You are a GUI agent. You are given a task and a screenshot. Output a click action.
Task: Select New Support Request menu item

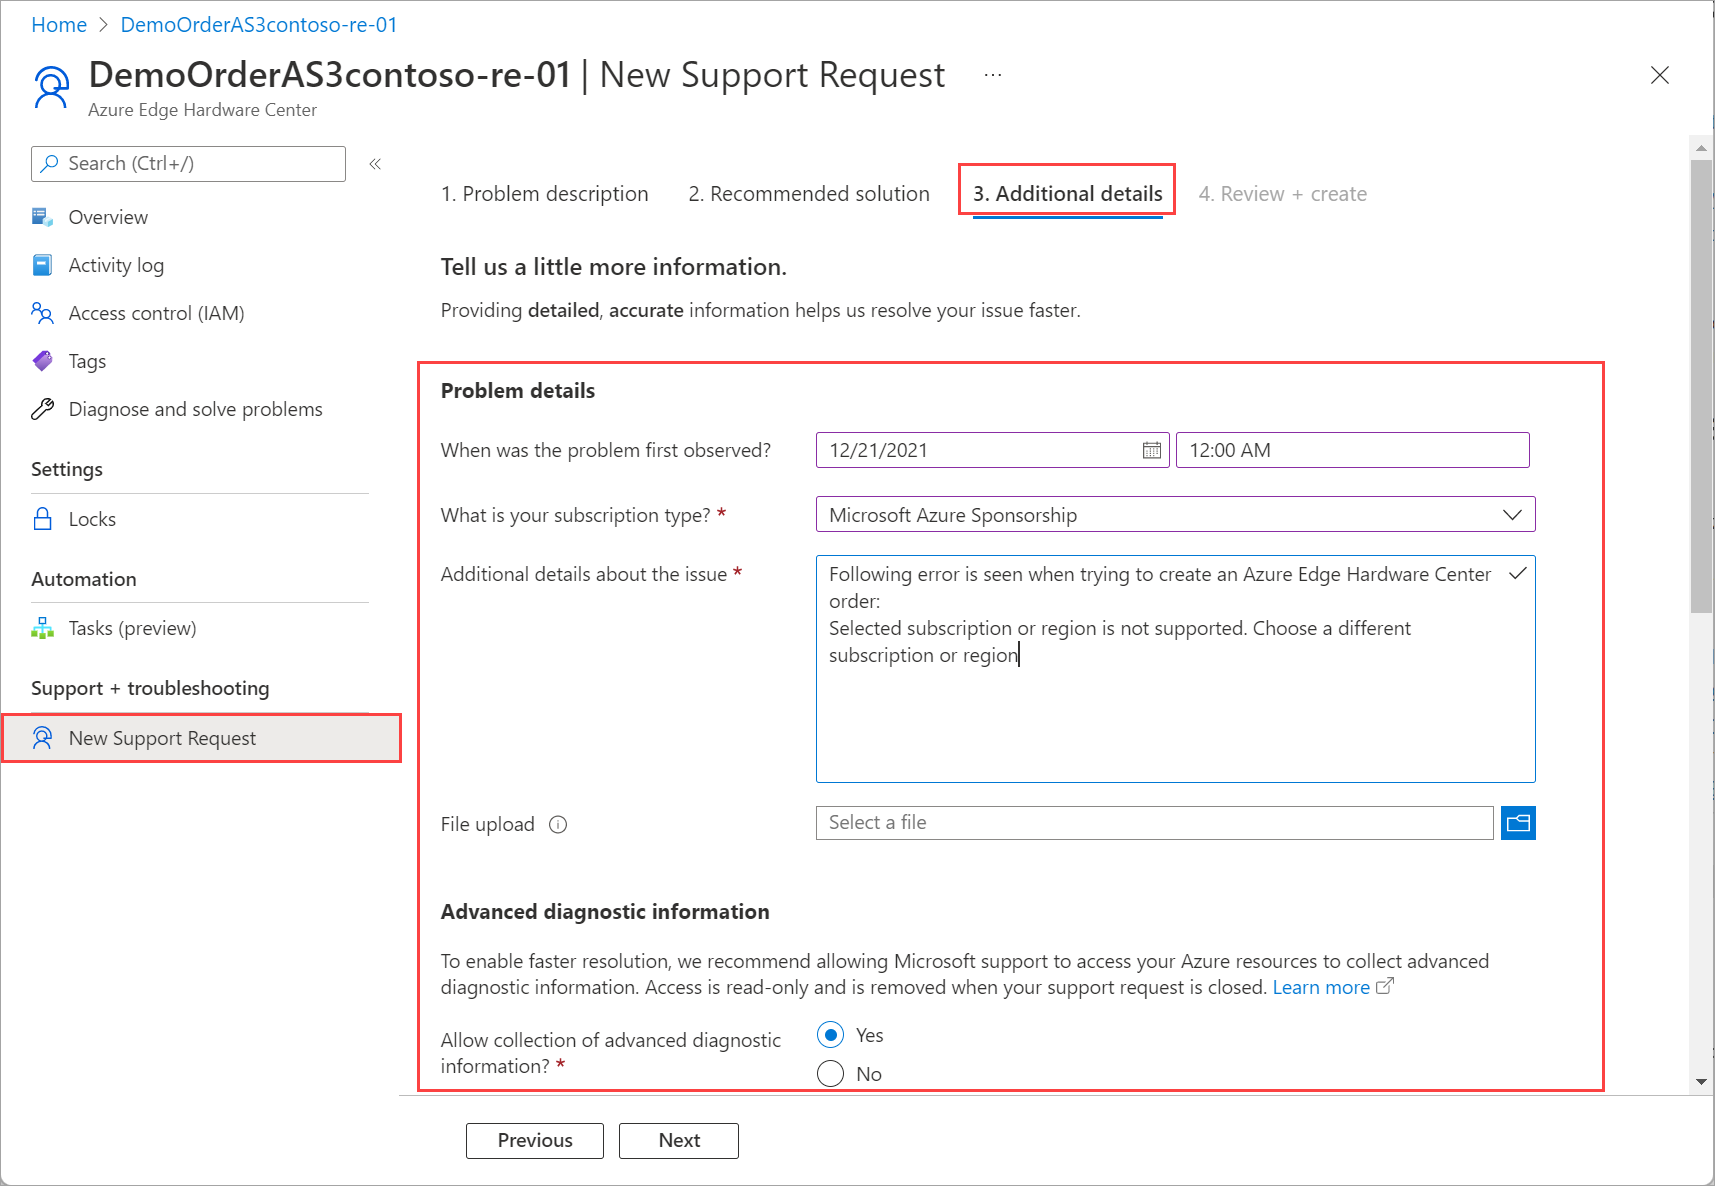[x=201, y=738]
